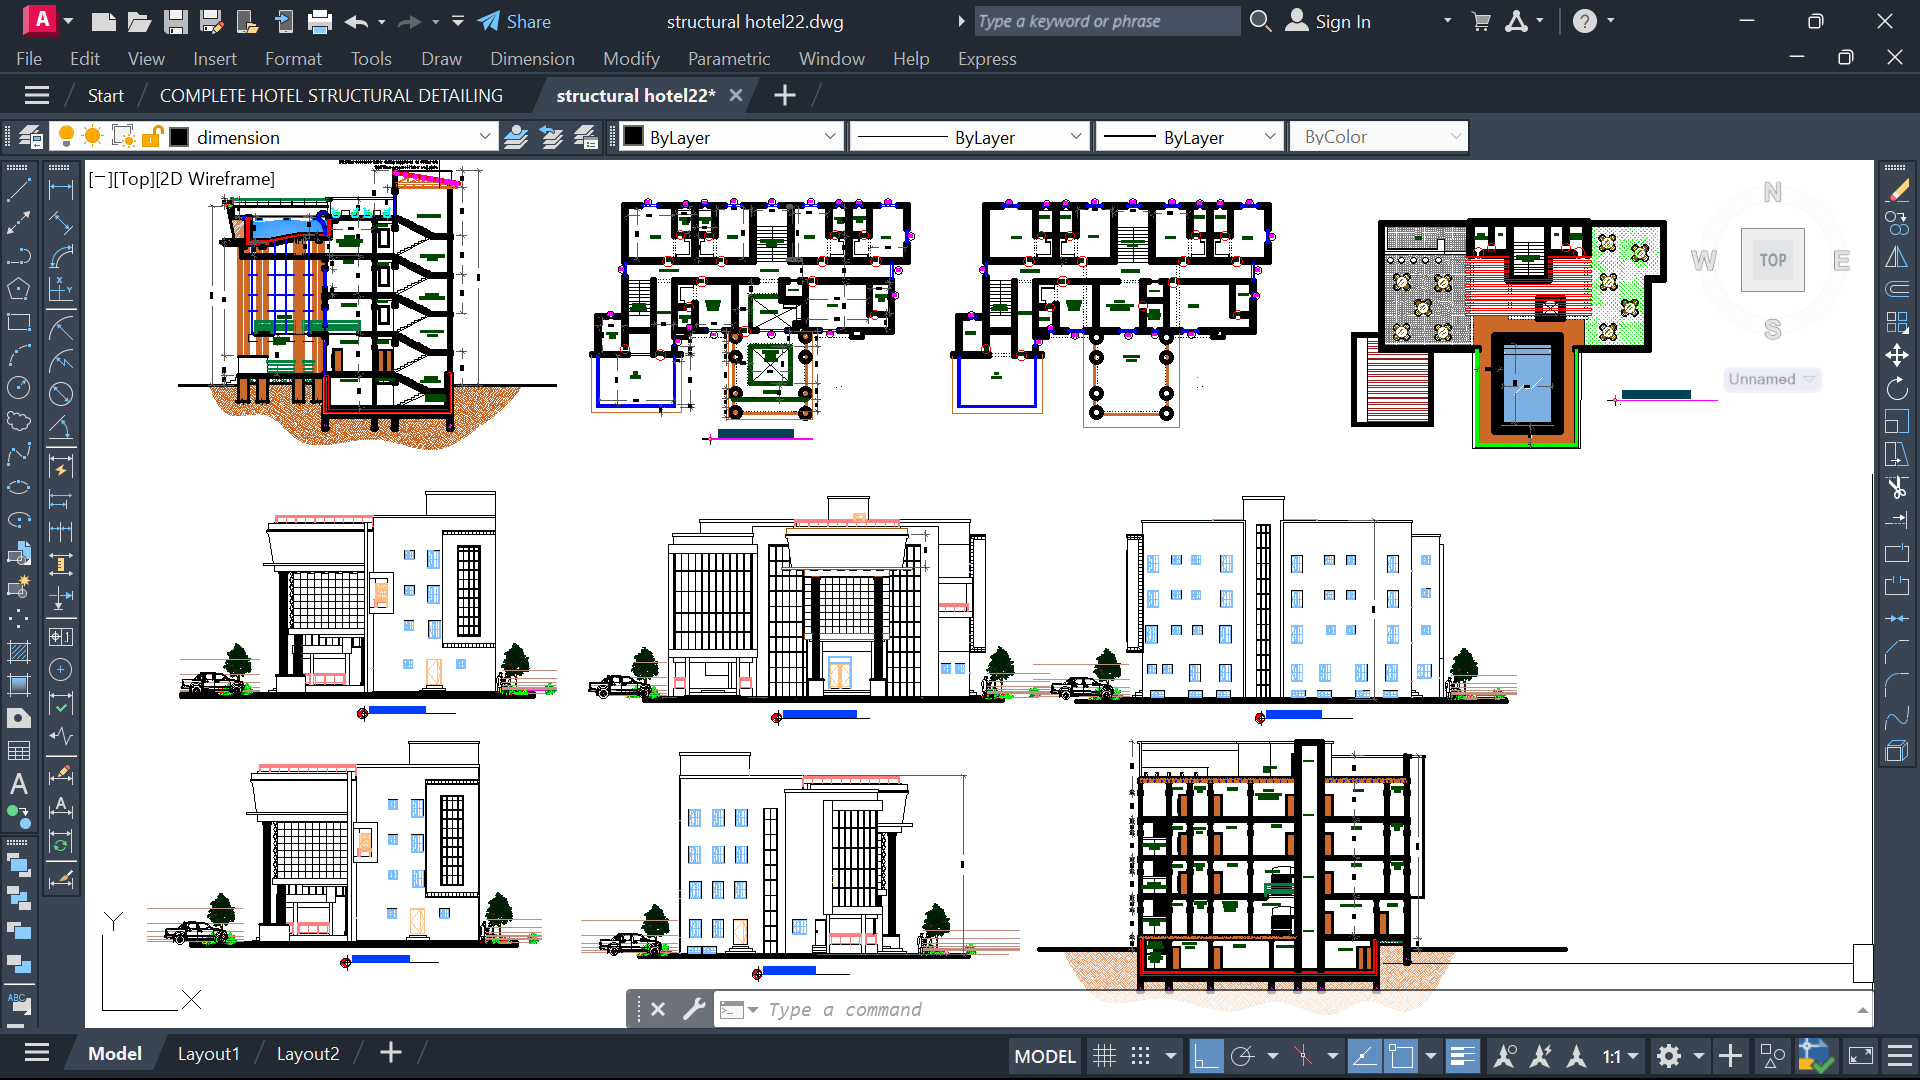This screenshot has width=1920, height=1080.
Task: Toggle the drawing grid display
Action: [x=1105, y=1055]
